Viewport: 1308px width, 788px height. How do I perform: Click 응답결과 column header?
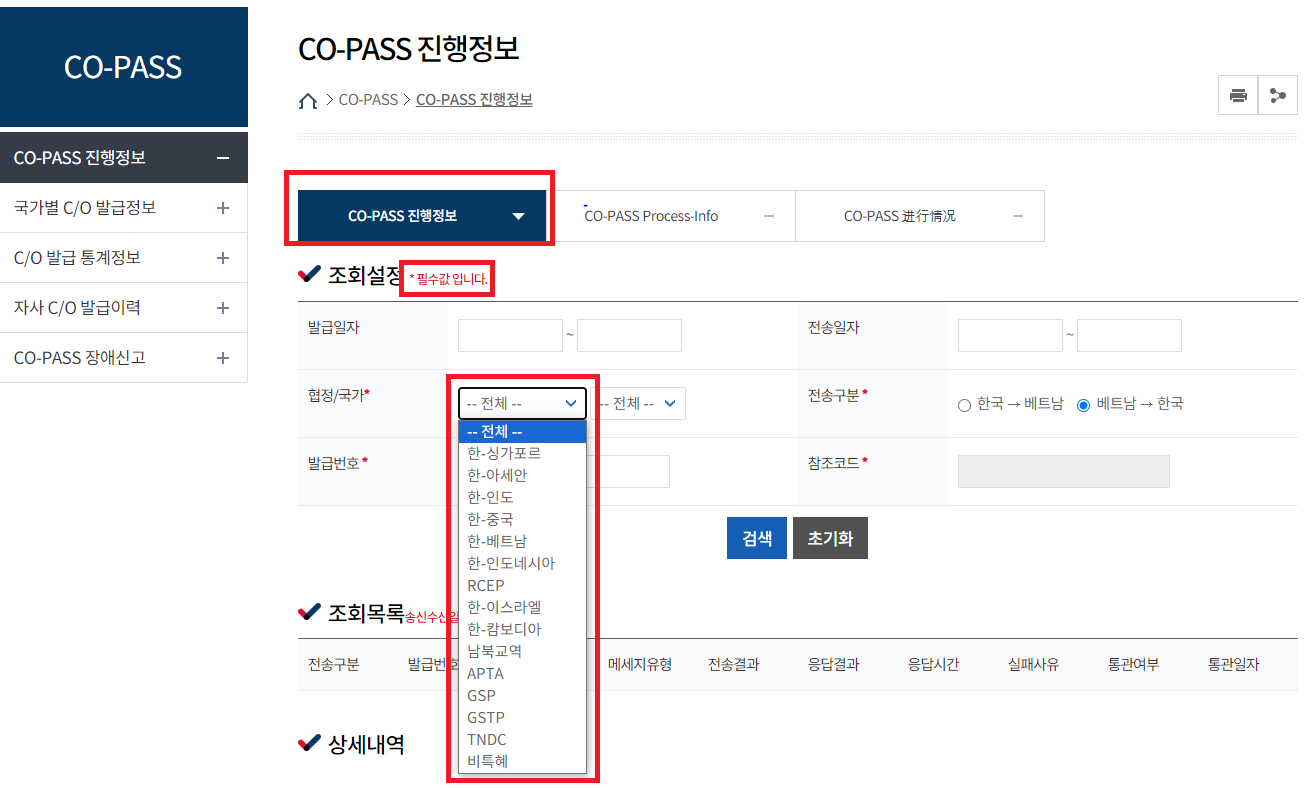pos(834,664)
